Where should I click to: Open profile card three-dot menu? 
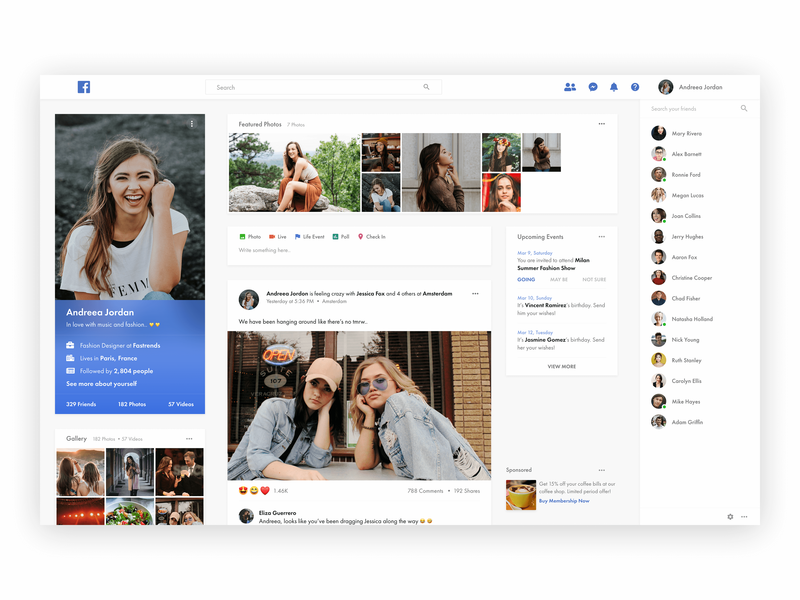[192, 124]
